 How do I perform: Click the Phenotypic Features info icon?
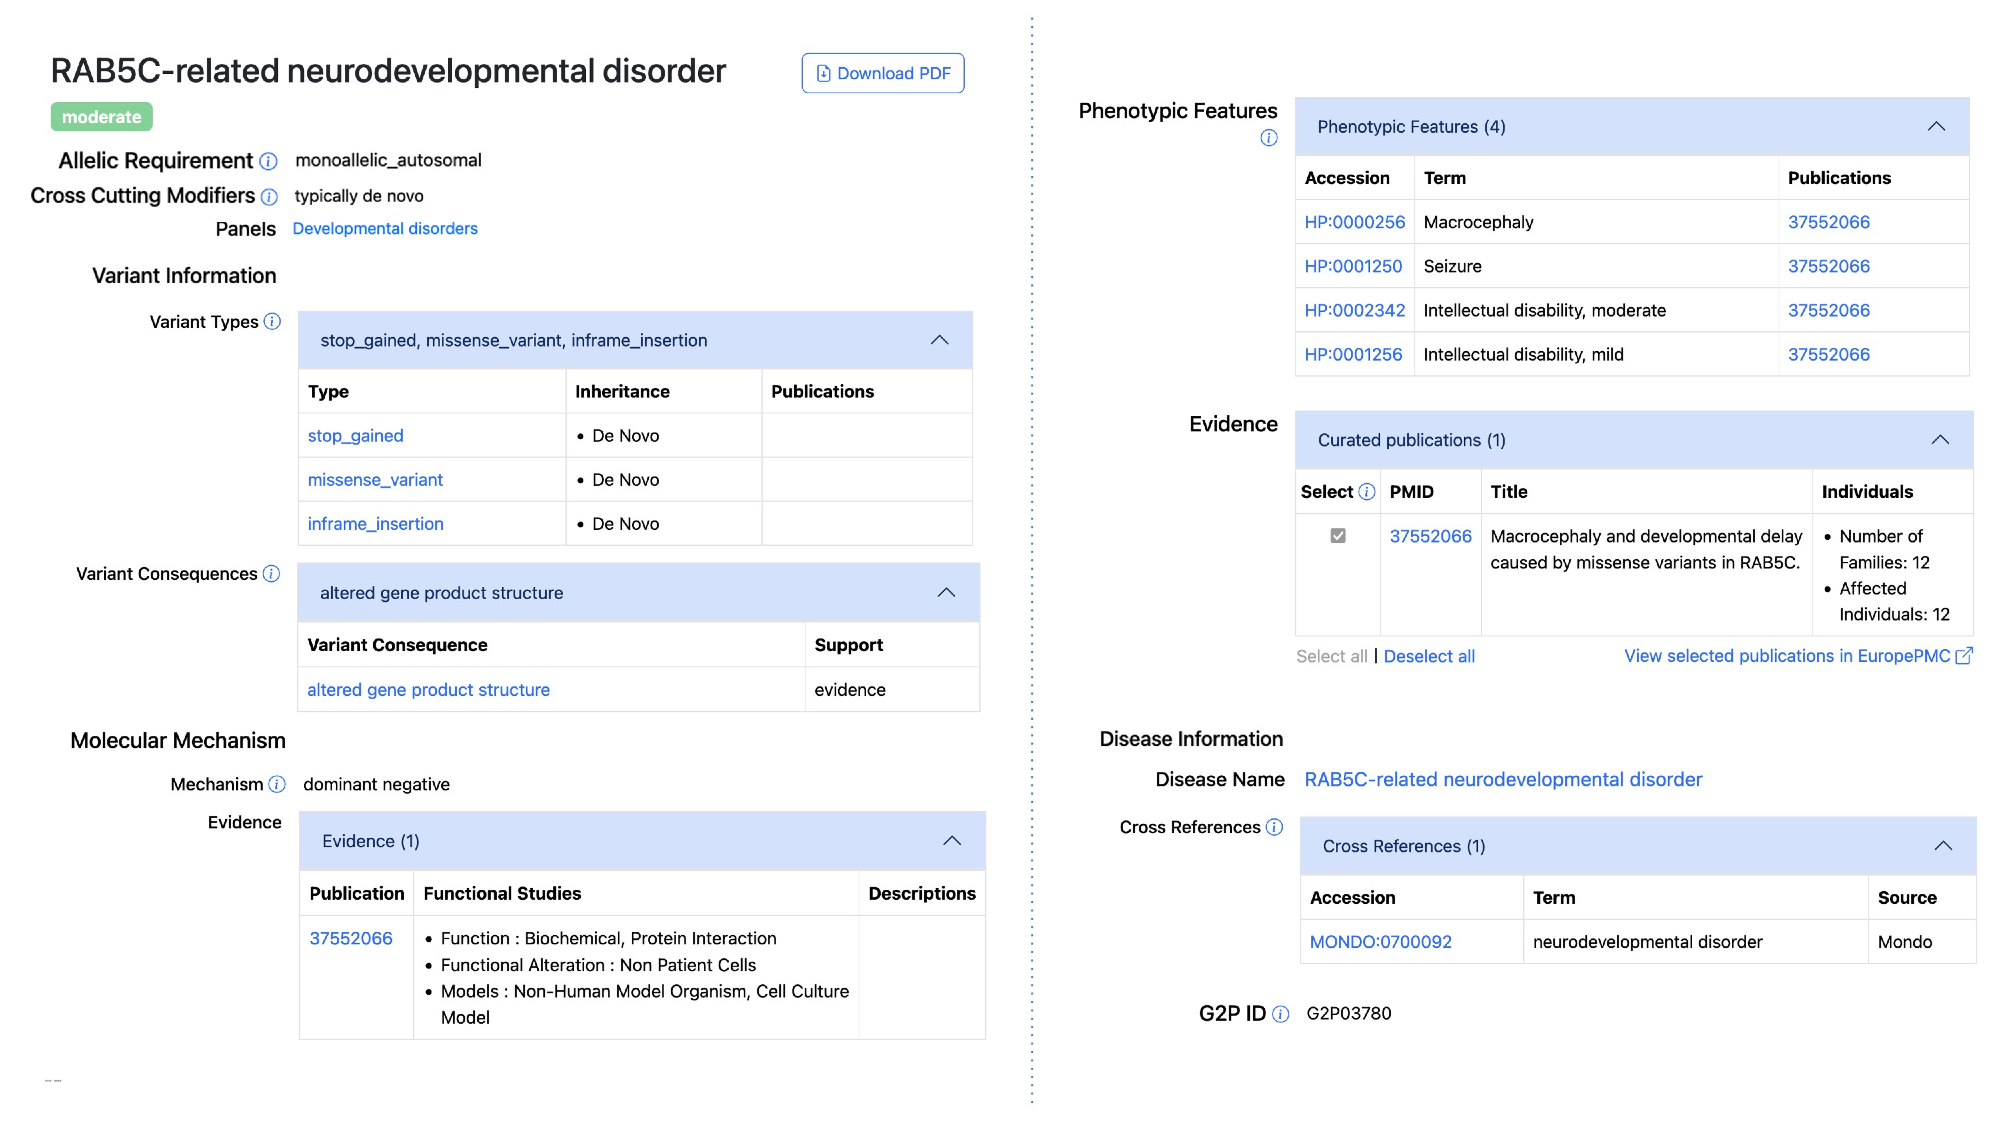(1269, 138)
